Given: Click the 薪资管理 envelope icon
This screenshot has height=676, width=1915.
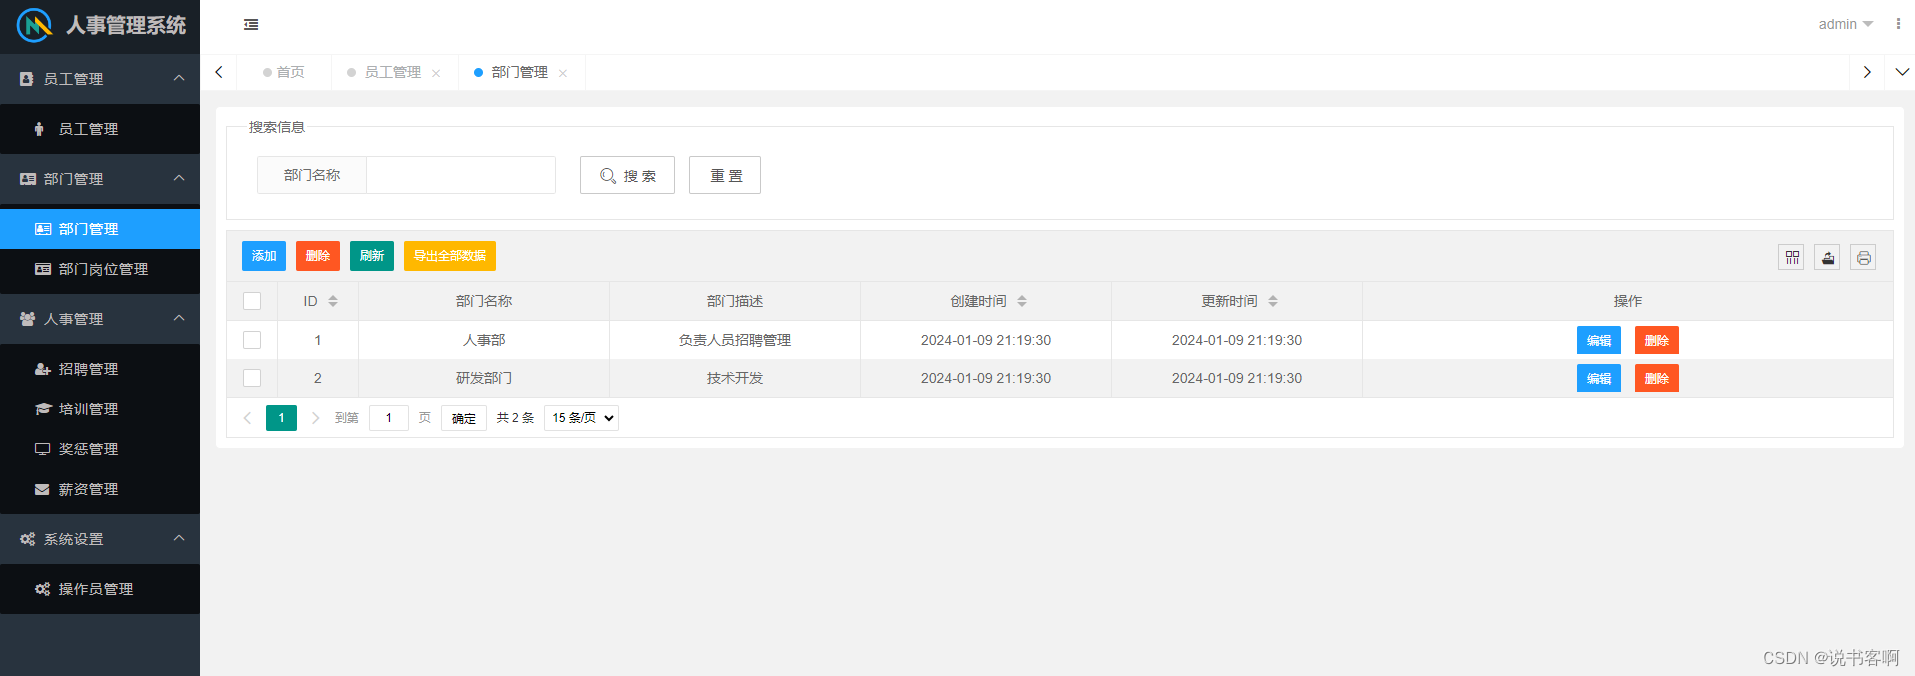Looking at the screenshot, I should 42,489.
